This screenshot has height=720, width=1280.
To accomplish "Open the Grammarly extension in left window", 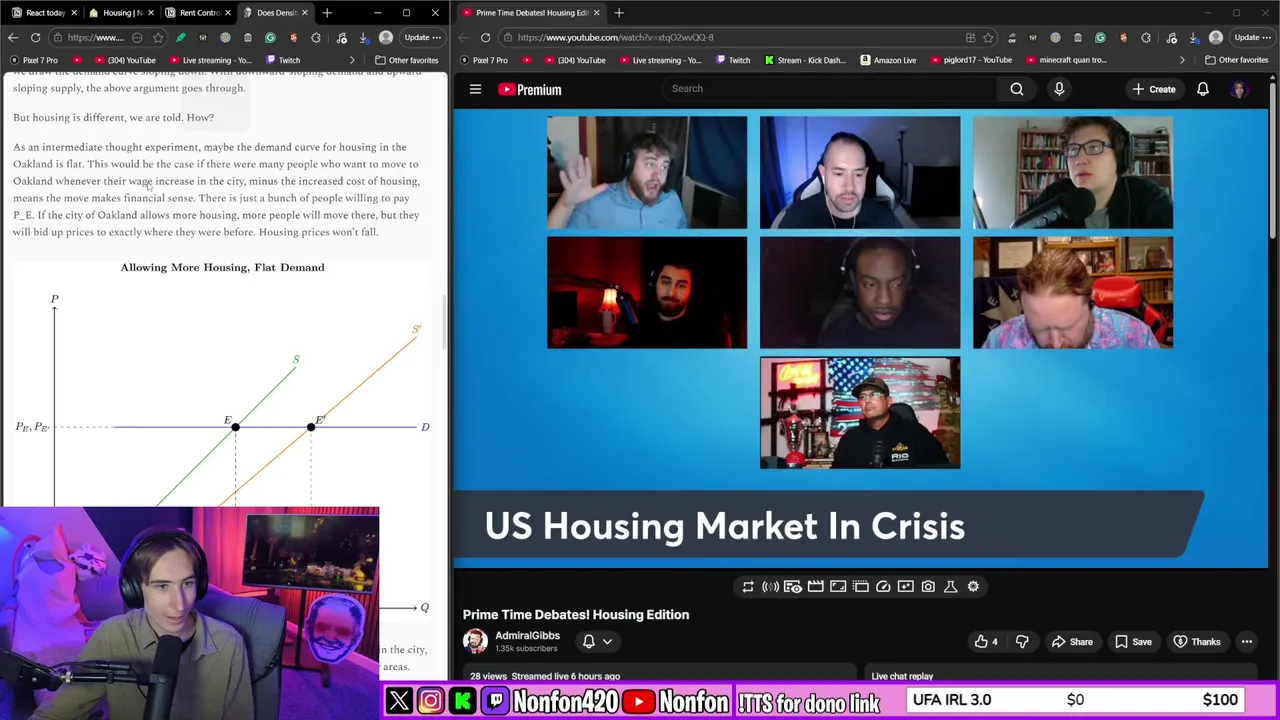I will point(270,38).
